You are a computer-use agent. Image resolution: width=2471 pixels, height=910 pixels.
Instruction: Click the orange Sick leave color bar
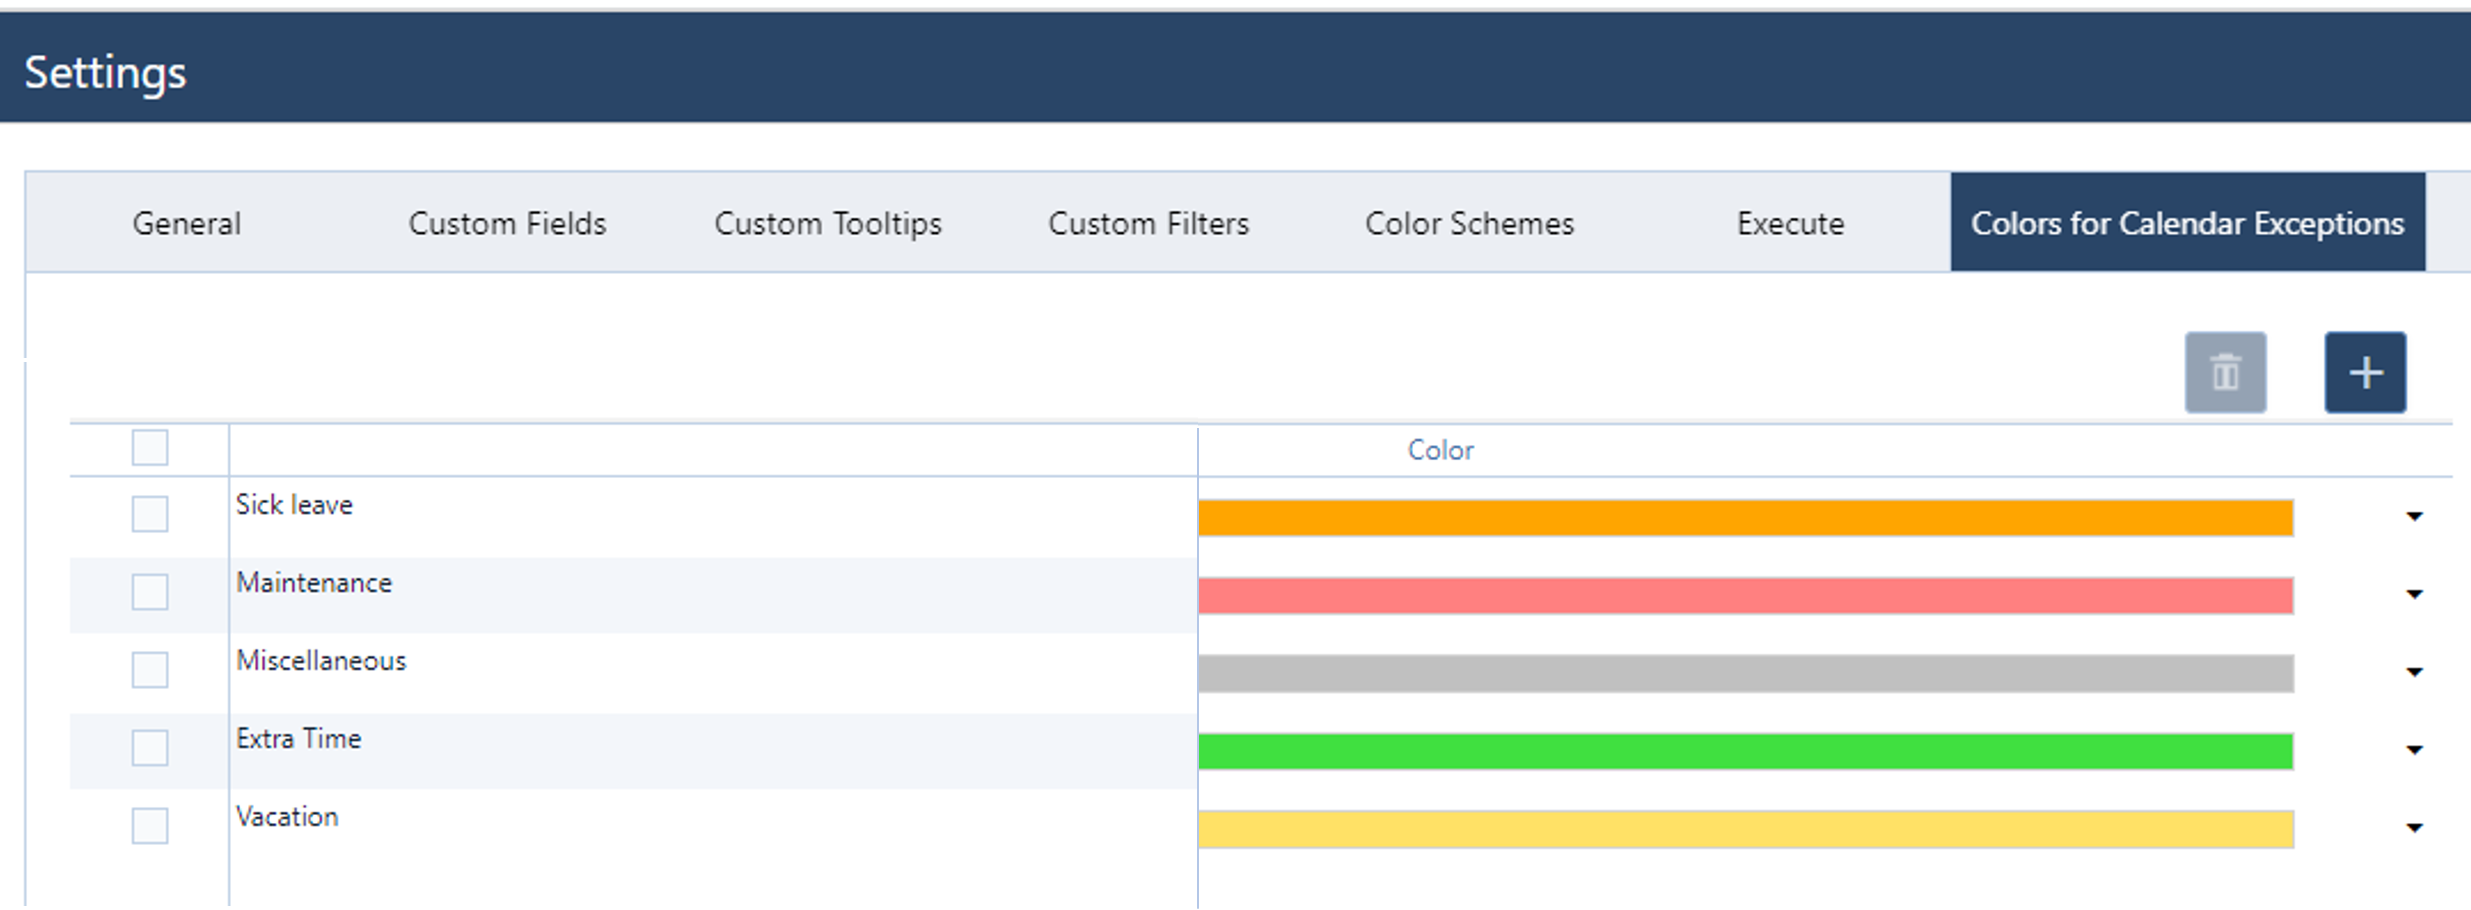(x=1745, y=517)
